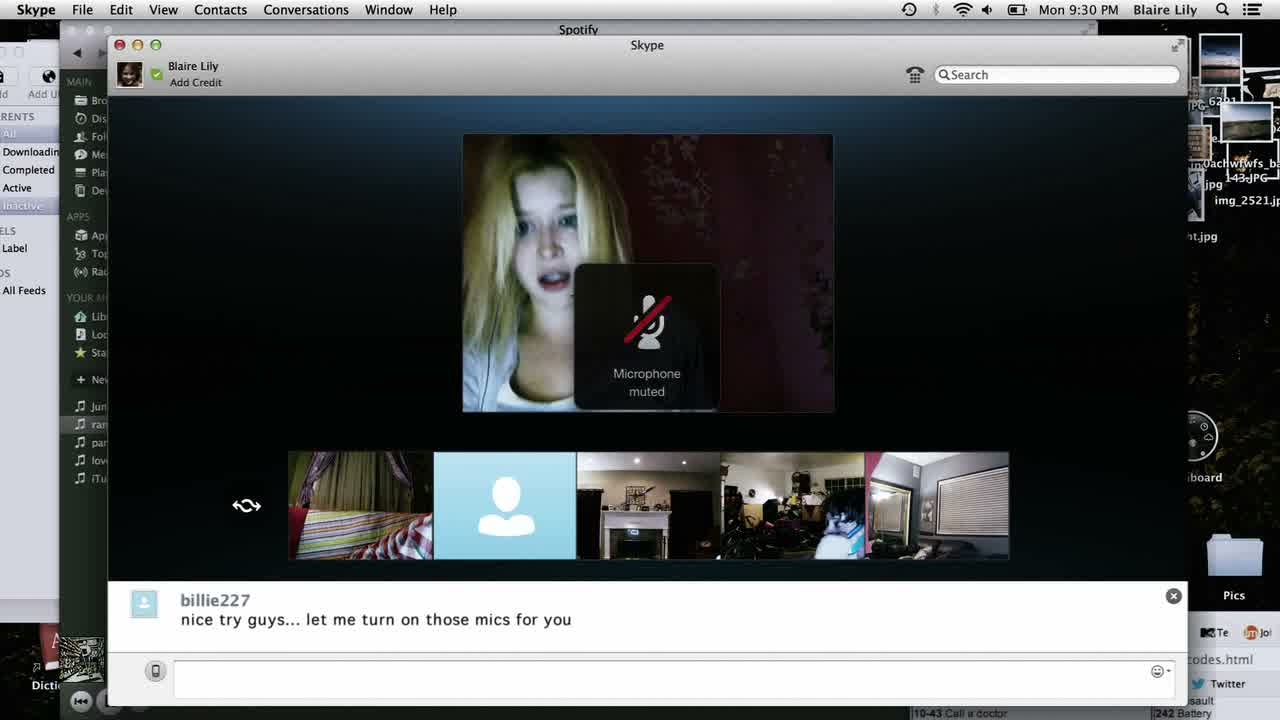Image resolution: width=1280 pixels, height=720 pixels.
Task: Click the Wi-Fi status icon
Action: [x=962, y=10]
